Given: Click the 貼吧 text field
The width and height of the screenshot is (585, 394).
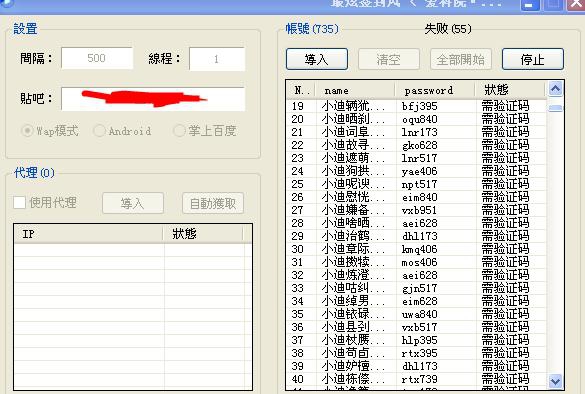Looking at the screenshot, I should pos(153,98).
